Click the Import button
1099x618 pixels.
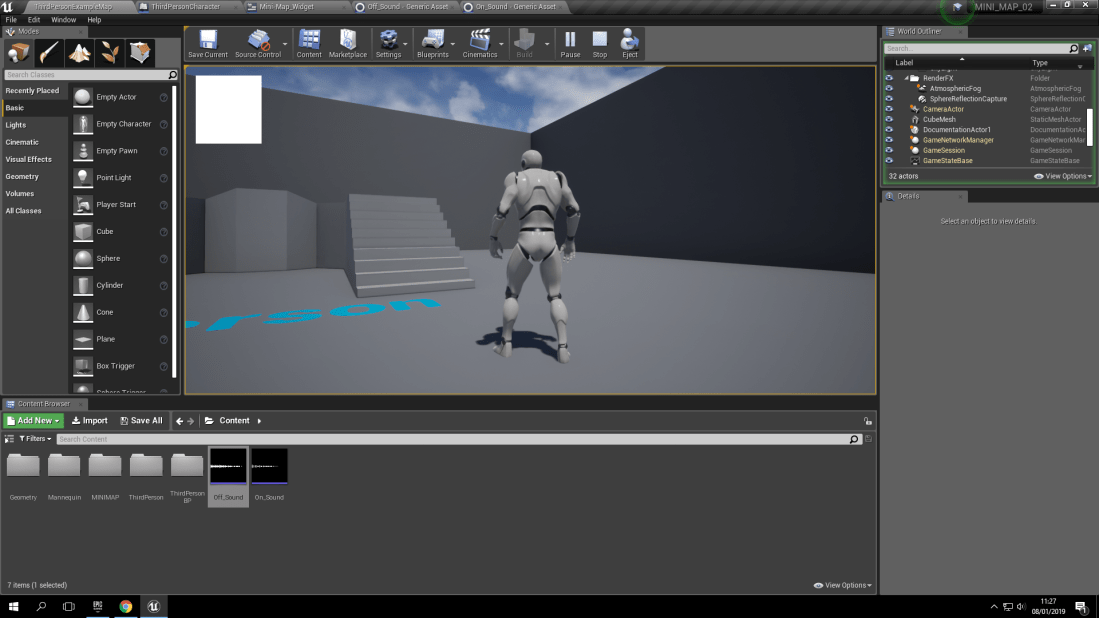tap(89, 420)
